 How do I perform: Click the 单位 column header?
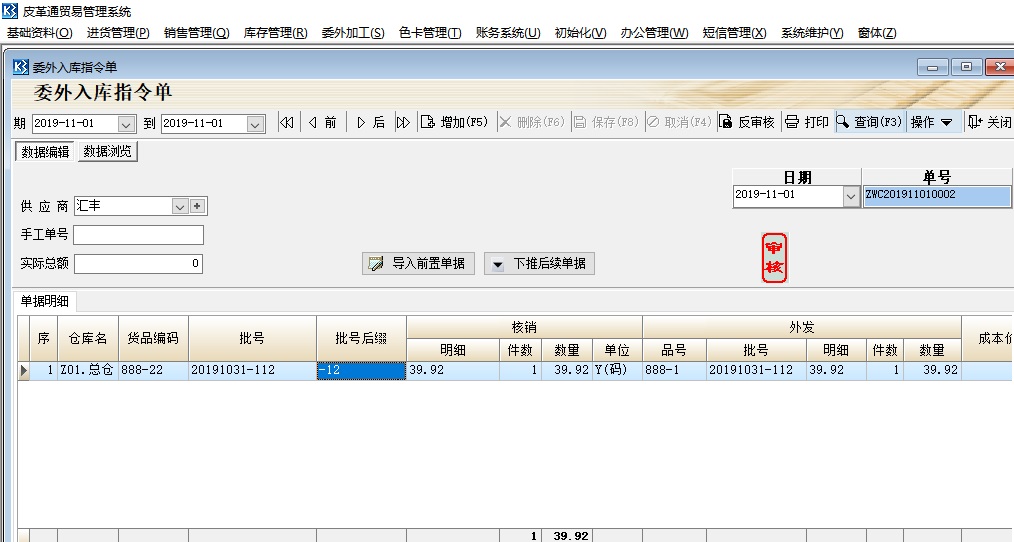tap(617, 350)
